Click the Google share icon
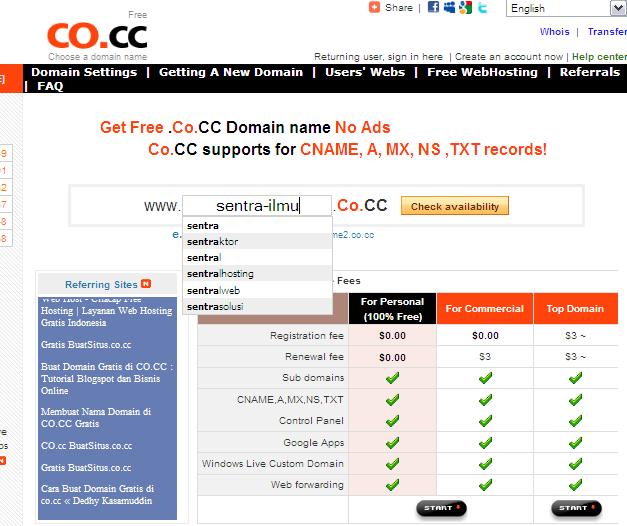This screenshot has height=526, width=627. [x=465, y=7]
